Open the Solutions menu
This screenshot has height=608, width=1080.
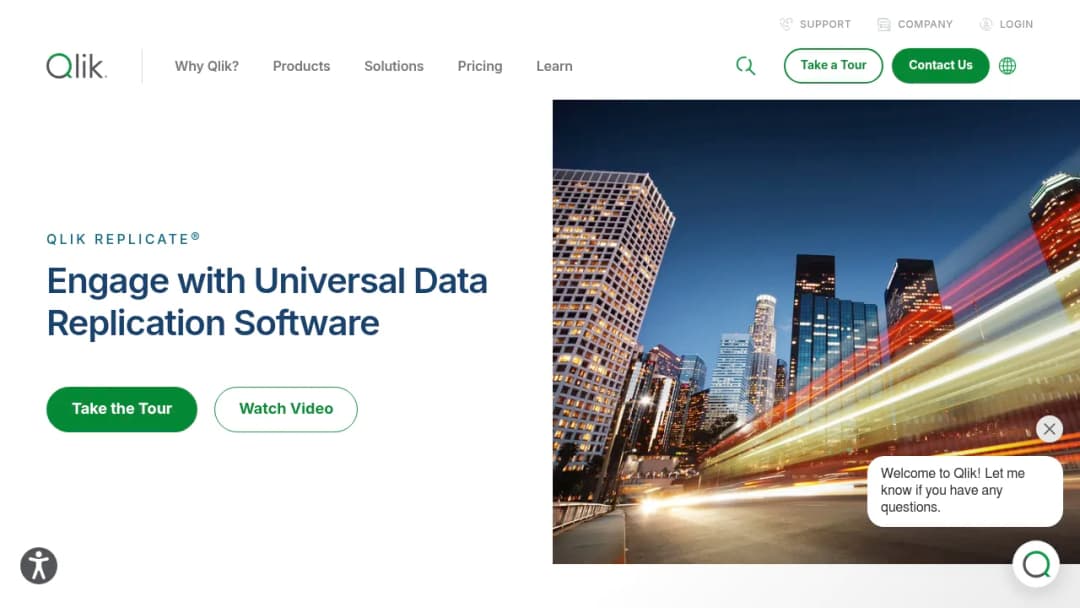394,66
